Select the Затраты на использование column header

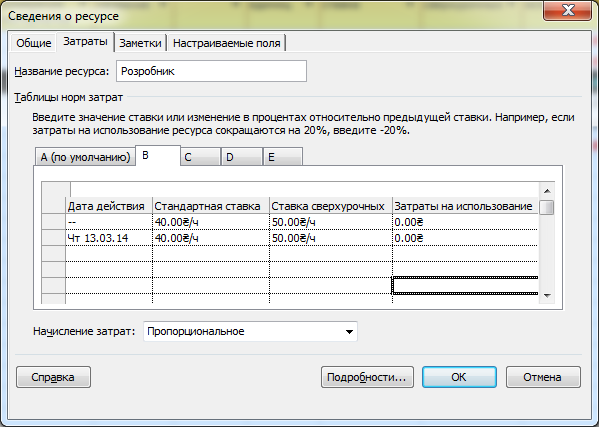(465, 206)
